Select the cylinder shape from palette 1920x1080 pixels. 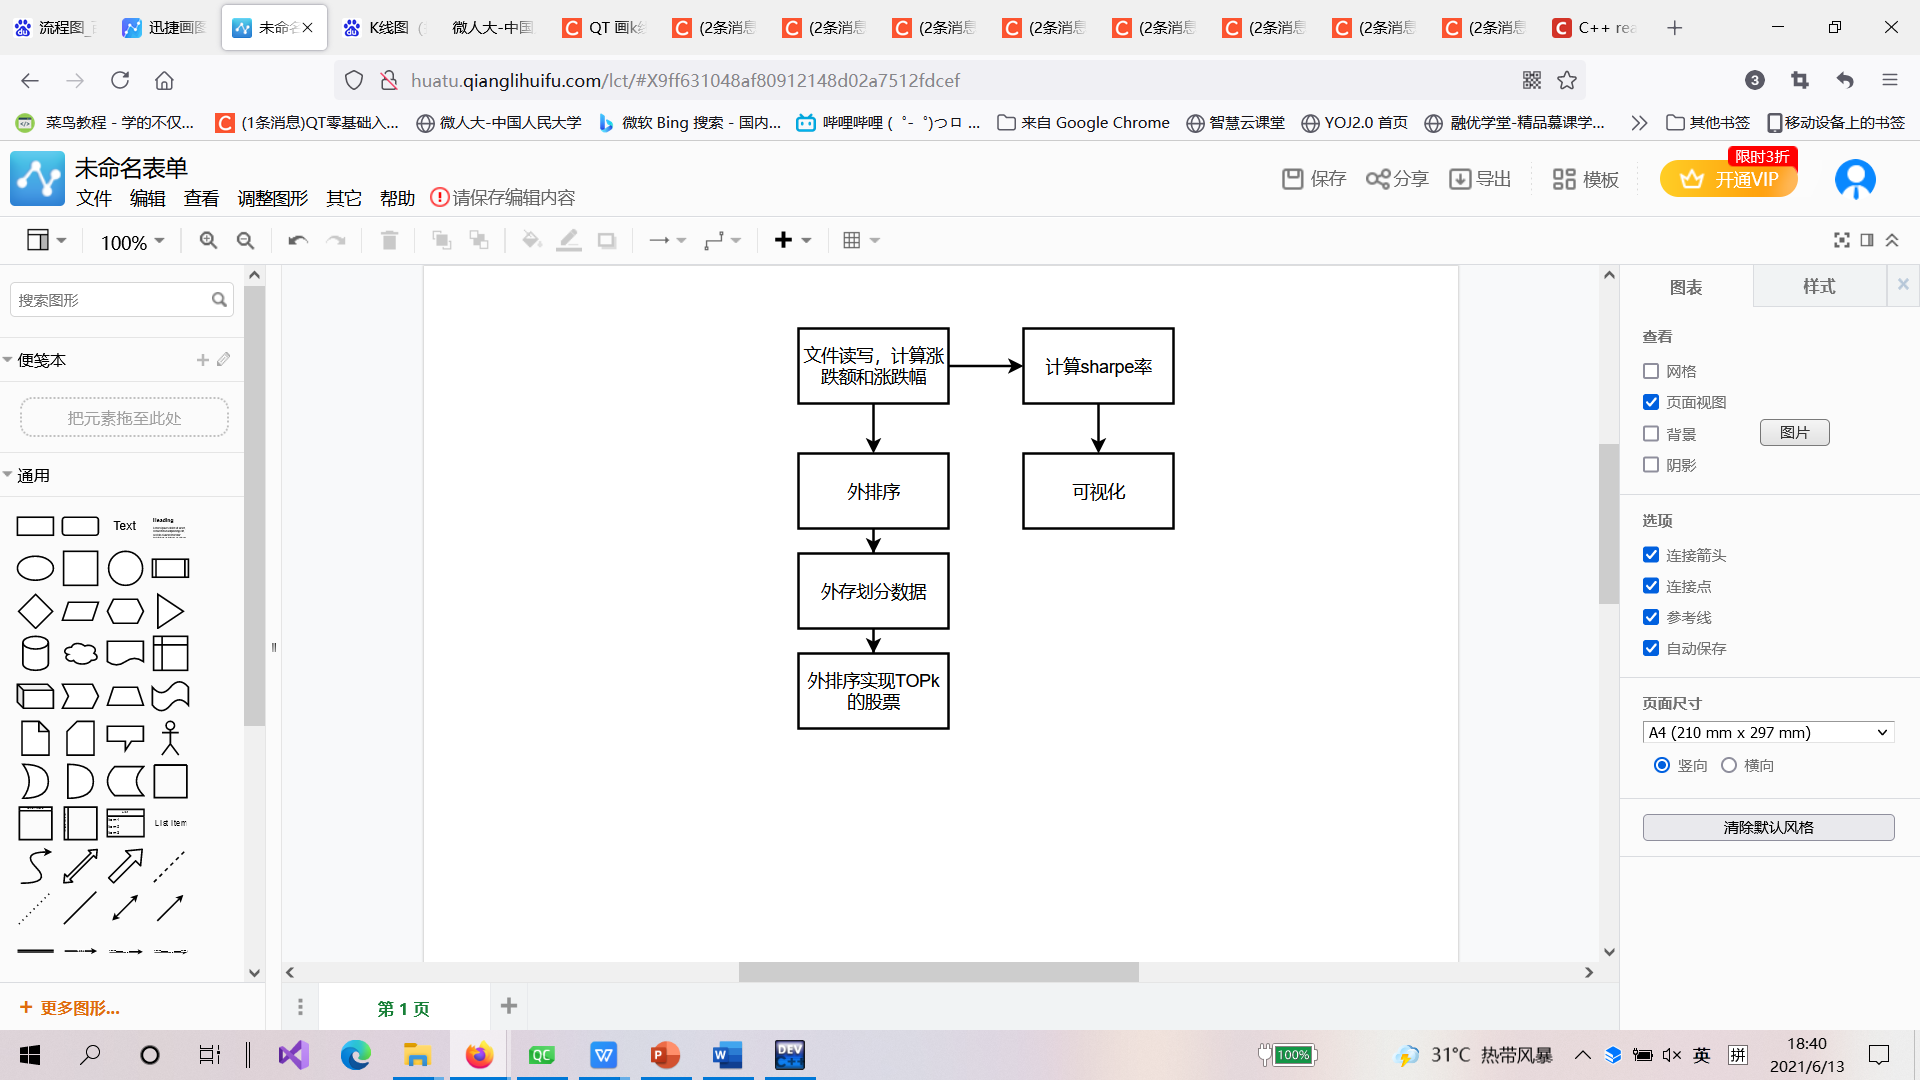click(x=35, y=653)
